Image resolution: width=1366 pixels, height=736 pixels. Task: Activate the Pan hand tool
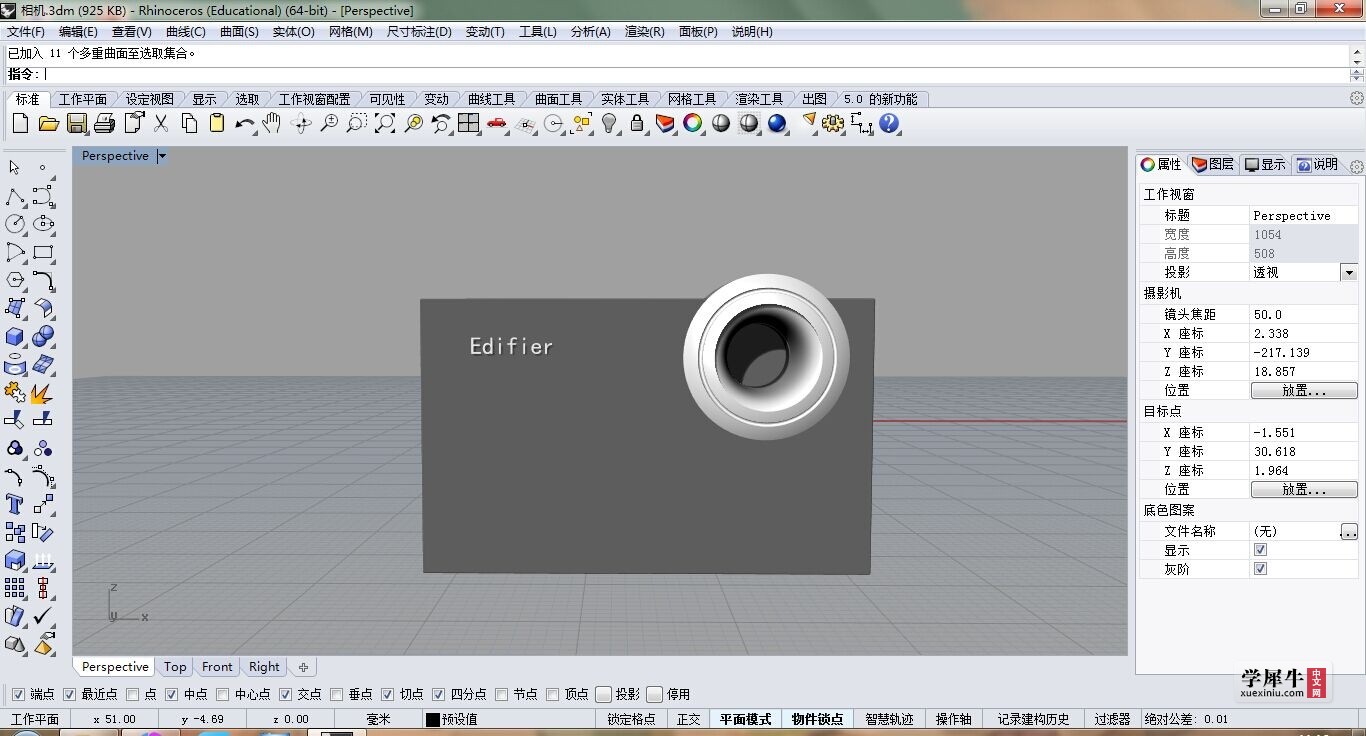pos(272,123)
